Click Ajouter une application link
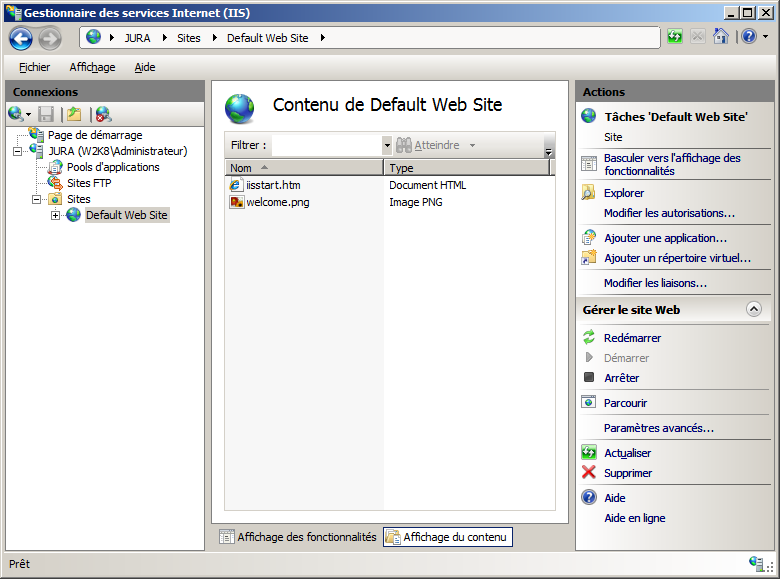 665,238
